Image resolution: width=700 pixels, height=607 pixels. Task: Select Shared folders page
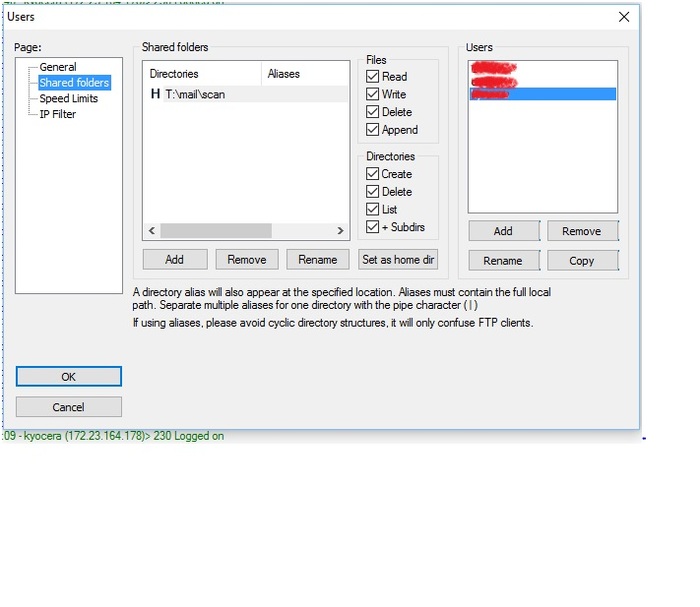click(x=74, y=83)
